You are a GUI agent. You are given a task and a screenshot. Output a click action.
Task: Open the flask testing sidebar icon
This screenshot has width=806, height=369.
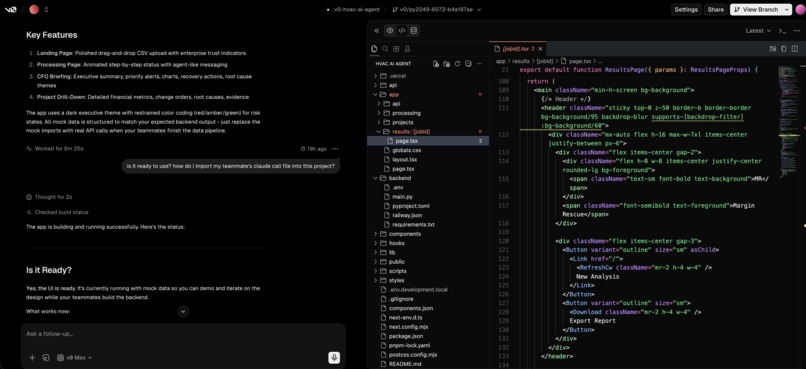(408, 49)
